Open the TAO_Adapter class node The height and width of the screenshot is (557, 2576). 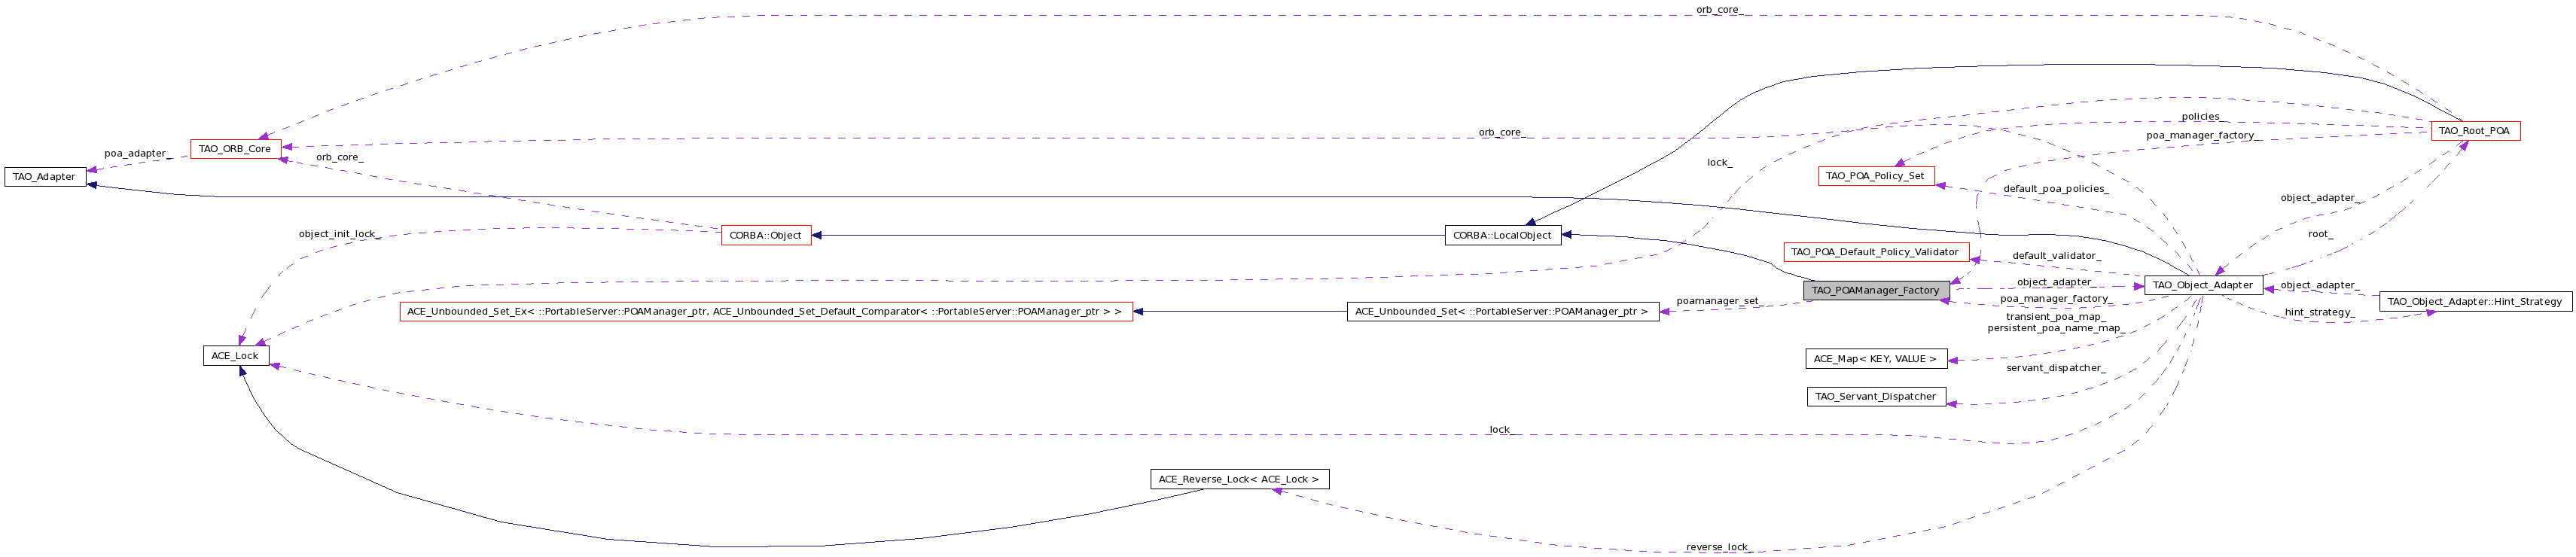tap(45, 177)
